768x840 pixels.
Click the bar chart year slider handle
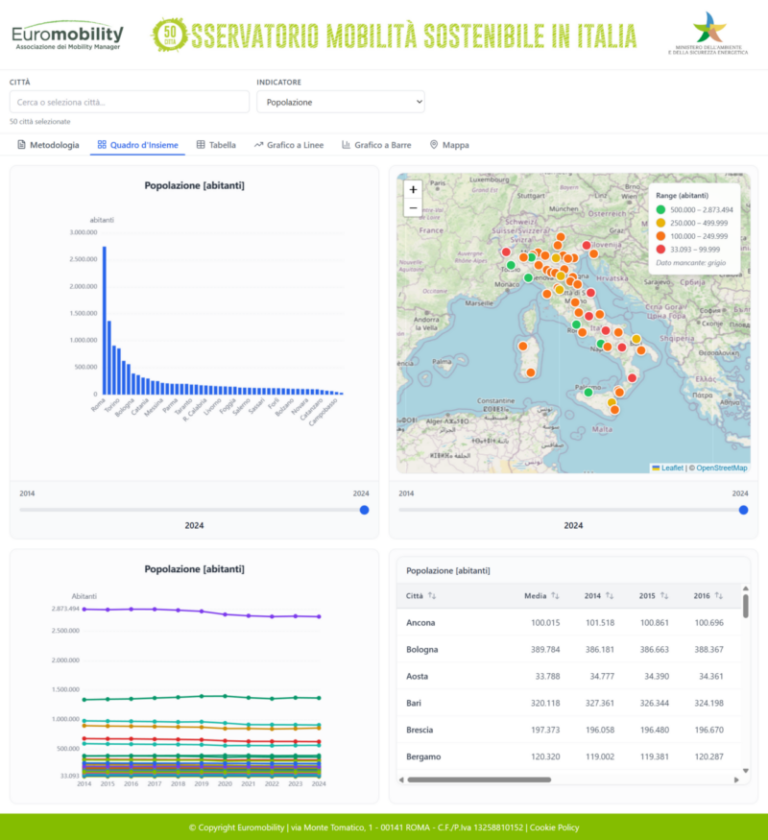tap(364, 510)
